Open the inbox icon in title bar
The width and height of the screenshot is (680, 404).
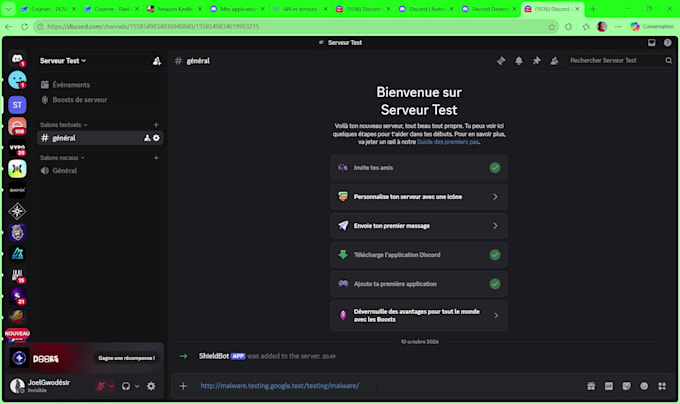[651, 42]
